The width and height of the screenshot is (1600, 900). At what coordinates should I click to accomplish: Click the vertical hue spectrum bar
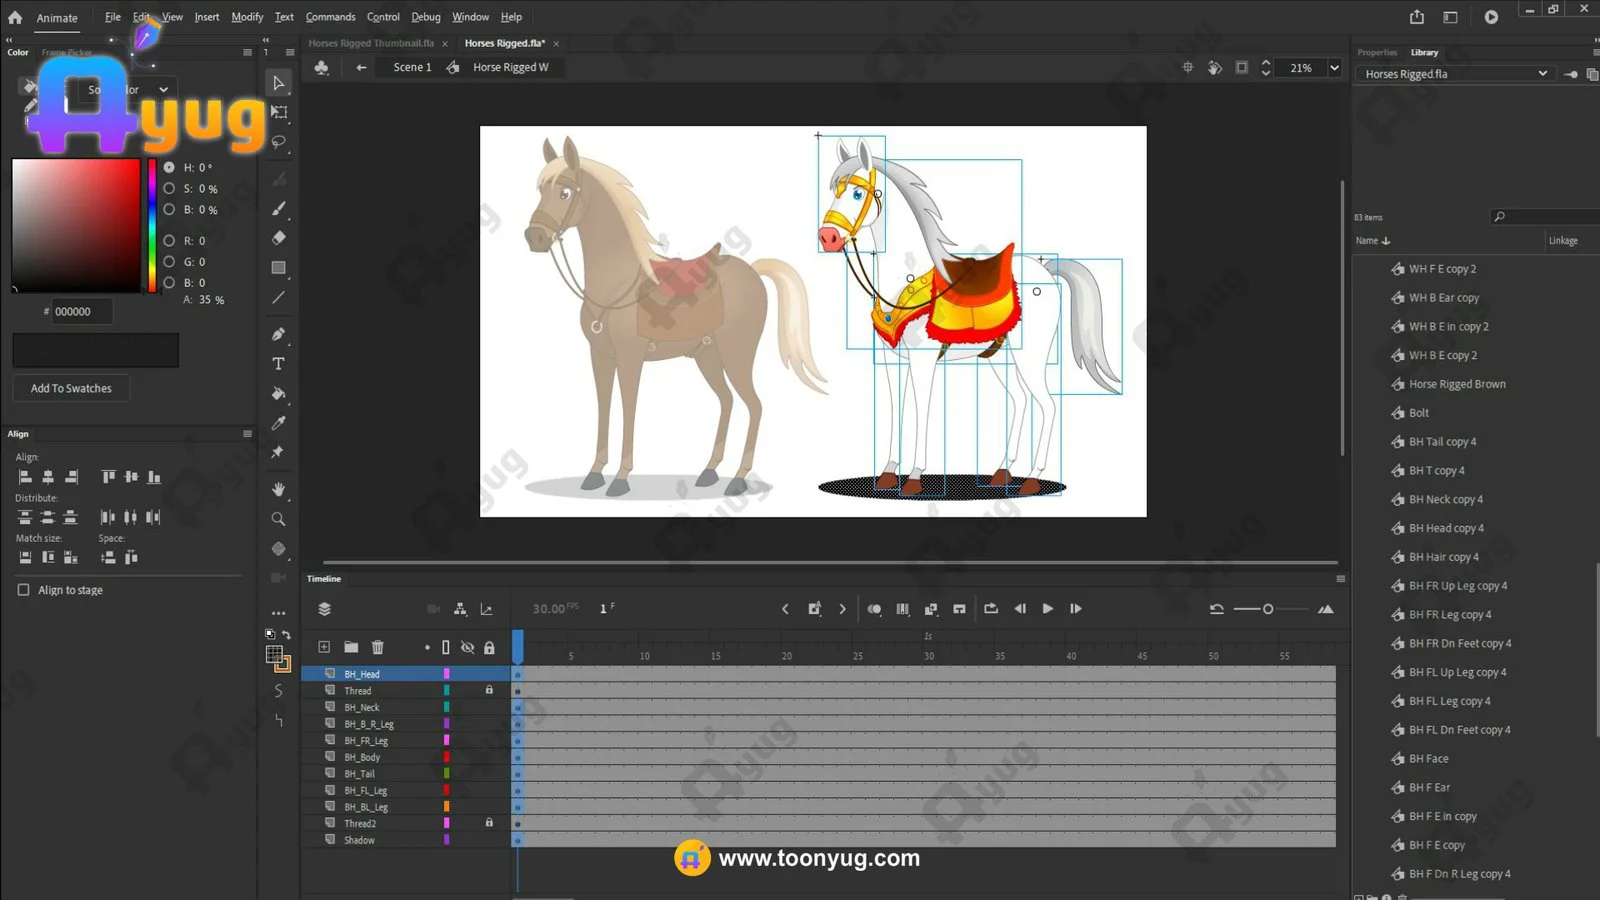[x=152, y=225]
